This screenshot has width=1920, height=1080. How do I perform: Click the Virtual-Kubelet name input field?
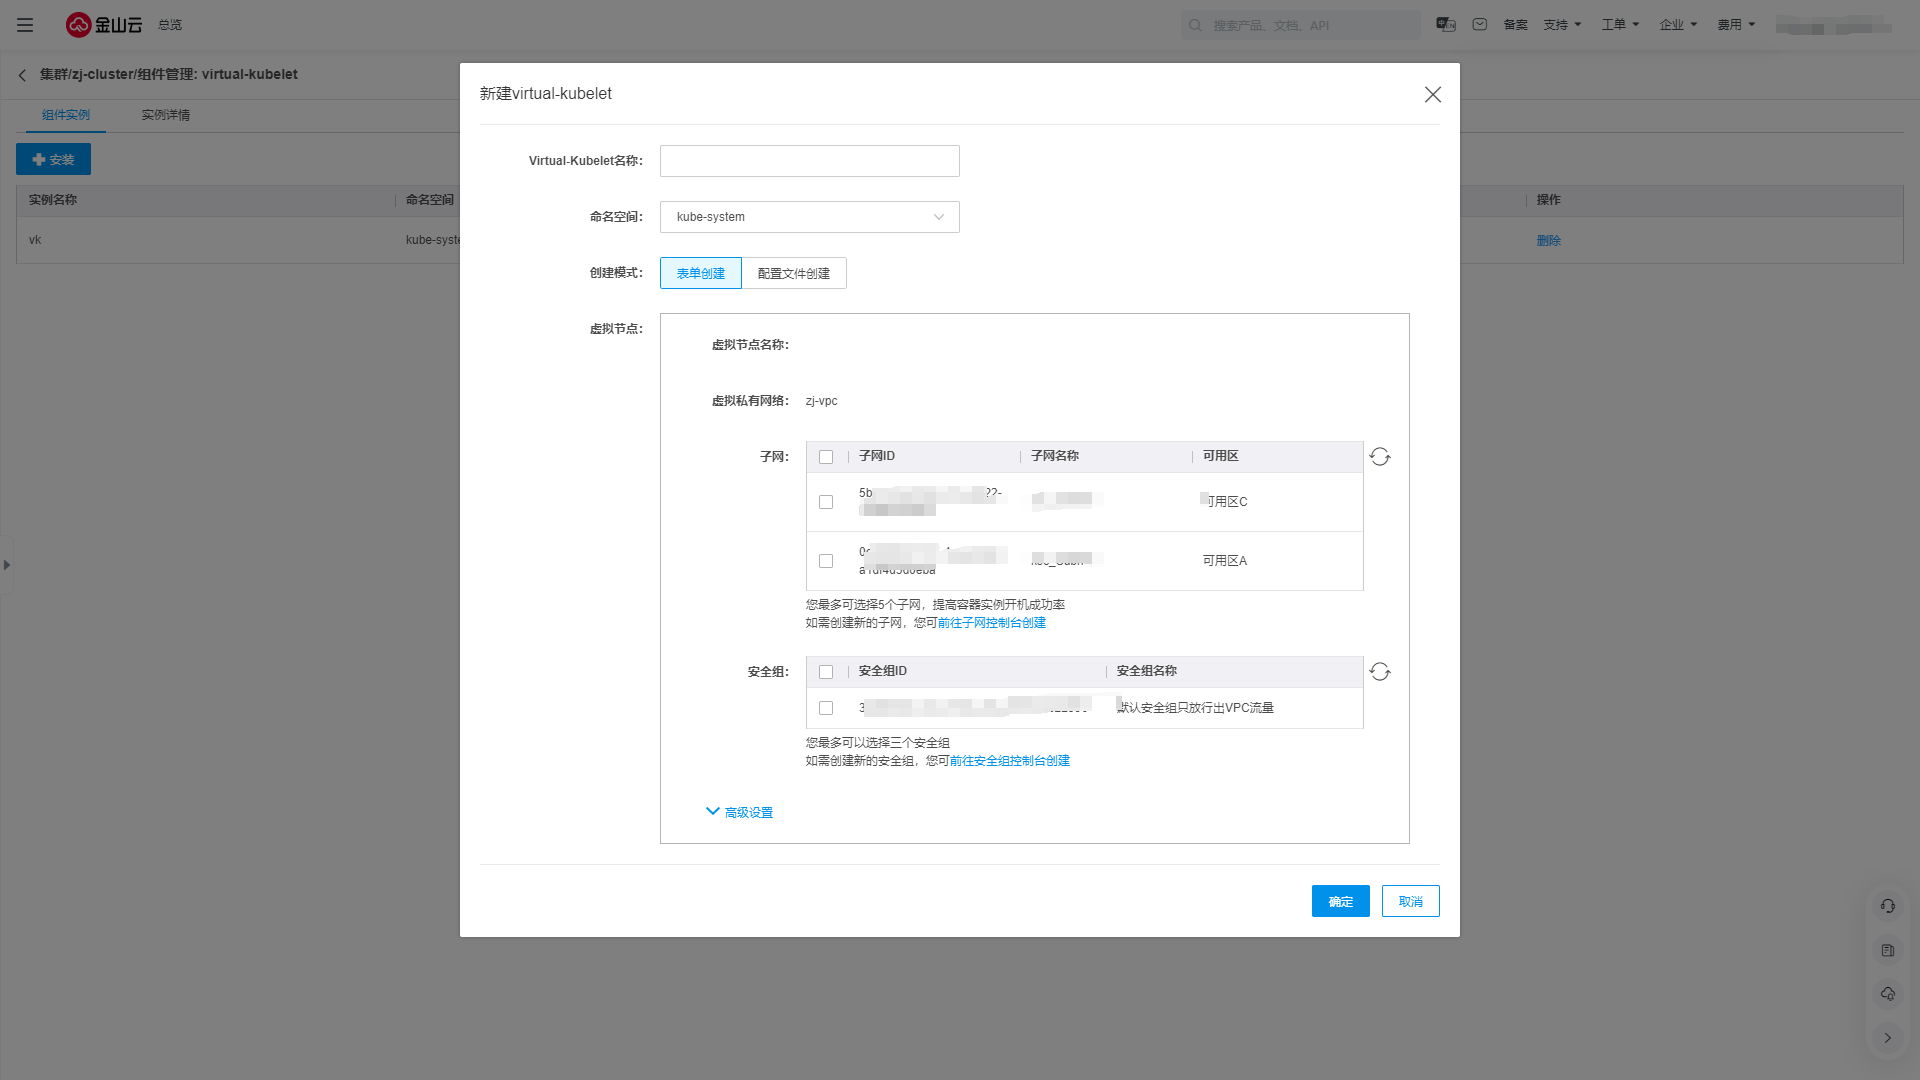pos(809,161)
